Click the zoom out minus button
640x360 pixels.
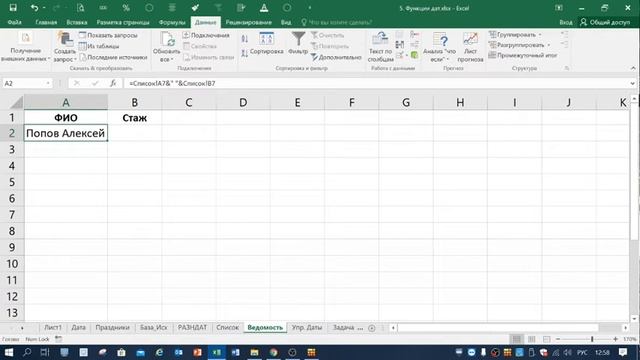[558, 339]
